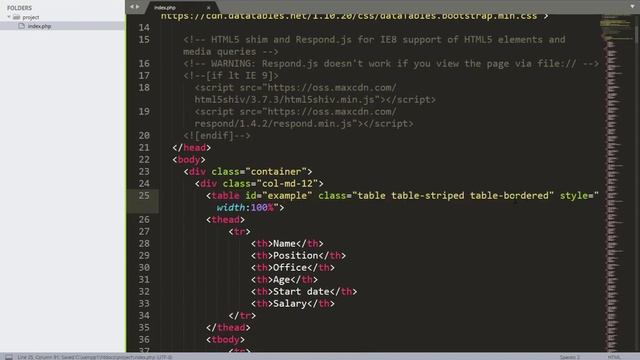Image resolution: width=640 pixels, height=360 pixels.
Task: Click the Position header cell text
Action: [296, 256]
